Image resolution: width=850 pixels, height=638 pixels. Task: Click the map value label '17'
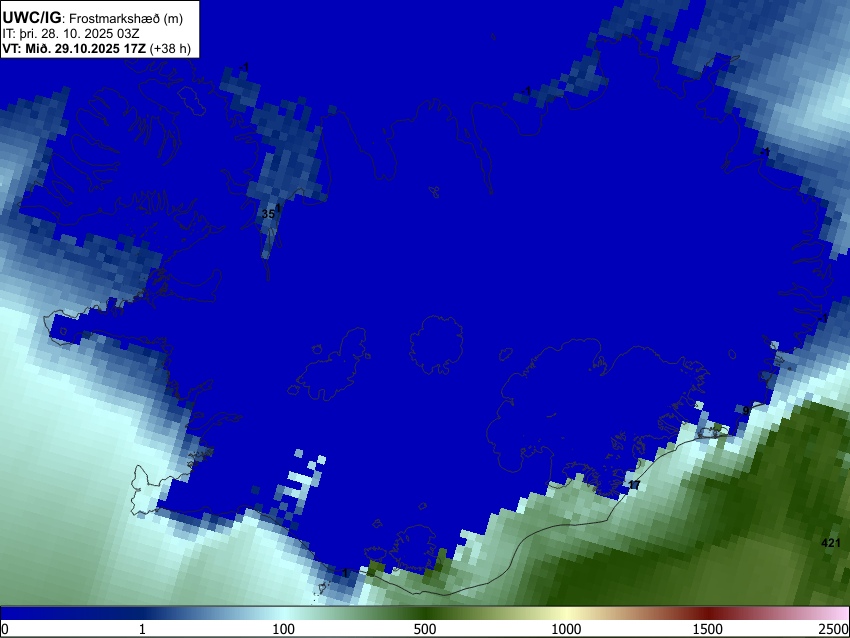point(634,485)
